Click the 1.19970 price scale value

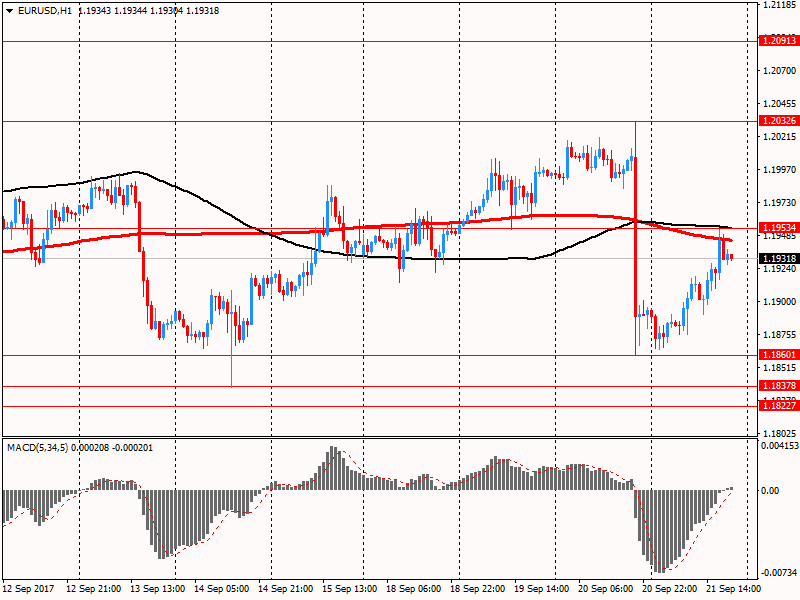pos(780,169)
